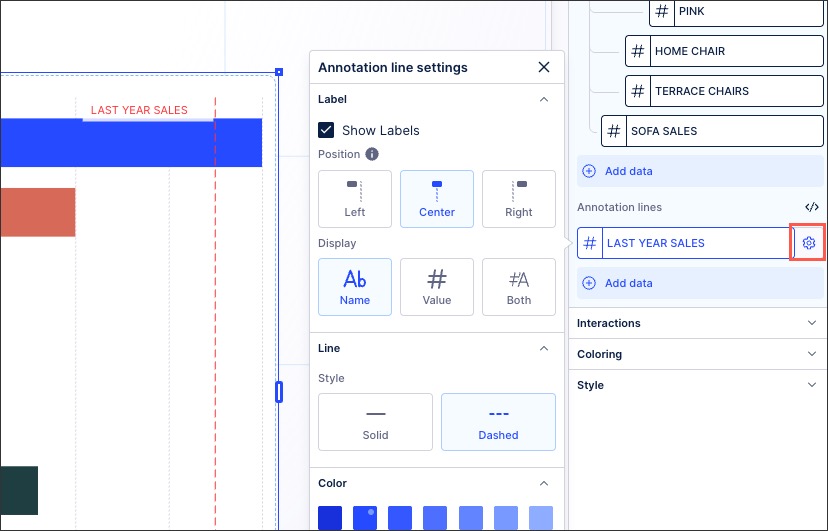
Task: Click plus icon below LAST YEAR SALES annotation
Action: [x=589, y=283]
